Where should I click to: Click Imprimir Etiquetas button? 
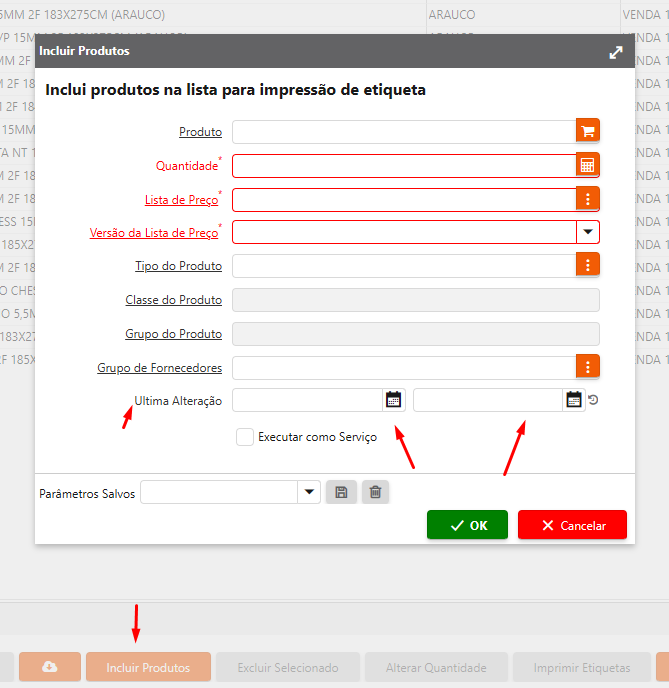(x=582, y=667)
